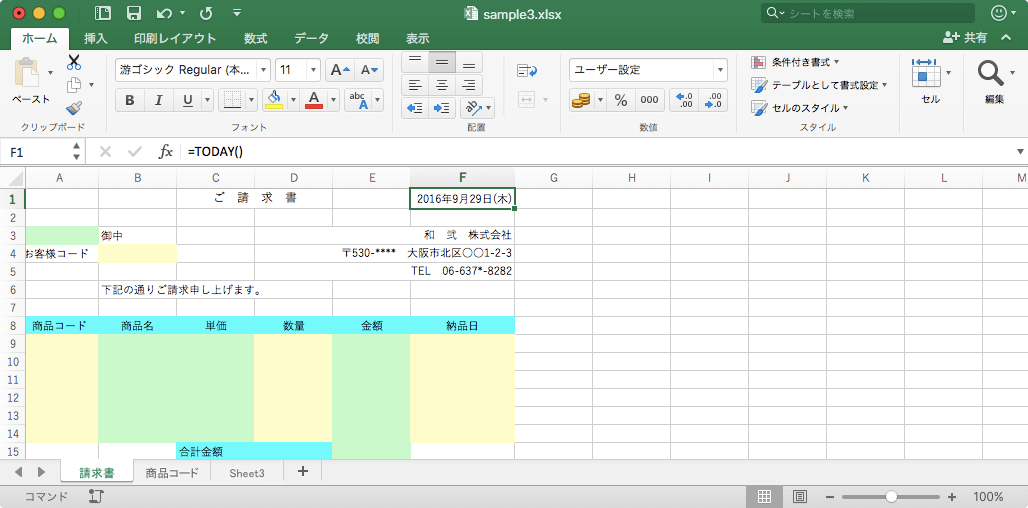Switch to the Sheet3 sheet tab
1028x508 pixels.
coord(247,473)
